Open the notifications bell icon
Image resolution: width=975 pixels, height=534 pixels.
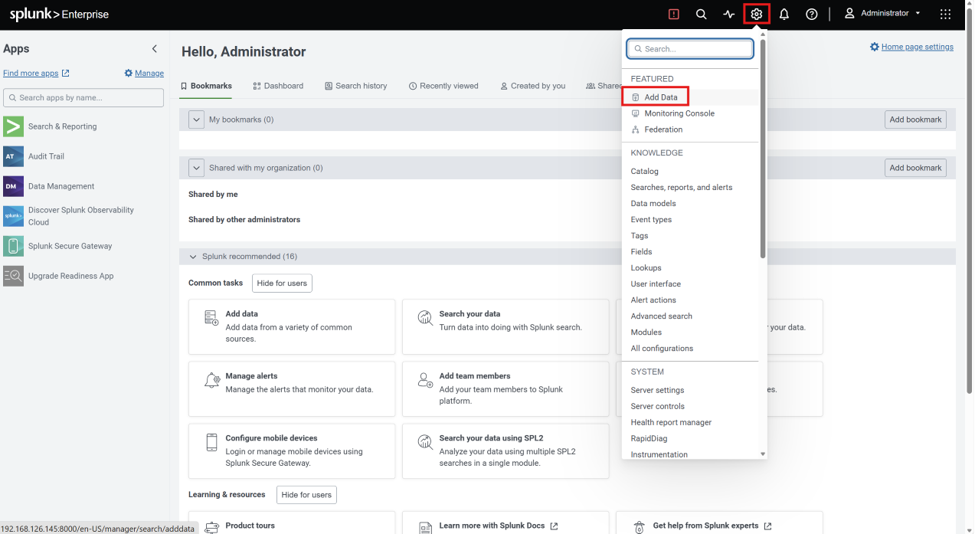pos(784,14)
